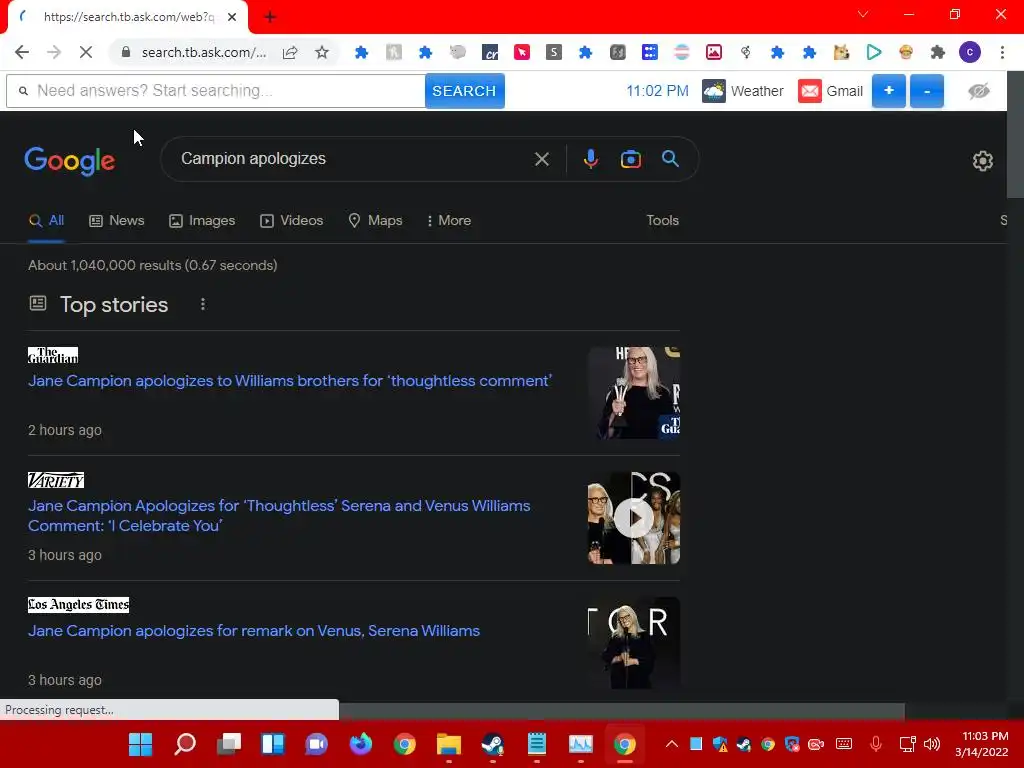Screen dimensions: 1024x768
Task: Click the 'cr' extension icon
Action: coord(490,52)
